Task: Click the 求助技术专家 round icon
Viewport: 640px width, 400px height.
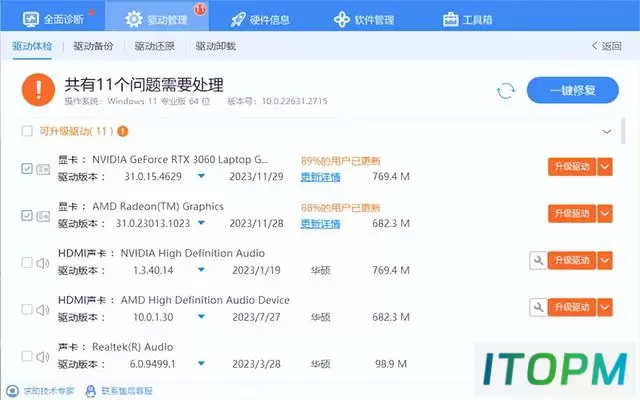Action: tap(13, 391)
